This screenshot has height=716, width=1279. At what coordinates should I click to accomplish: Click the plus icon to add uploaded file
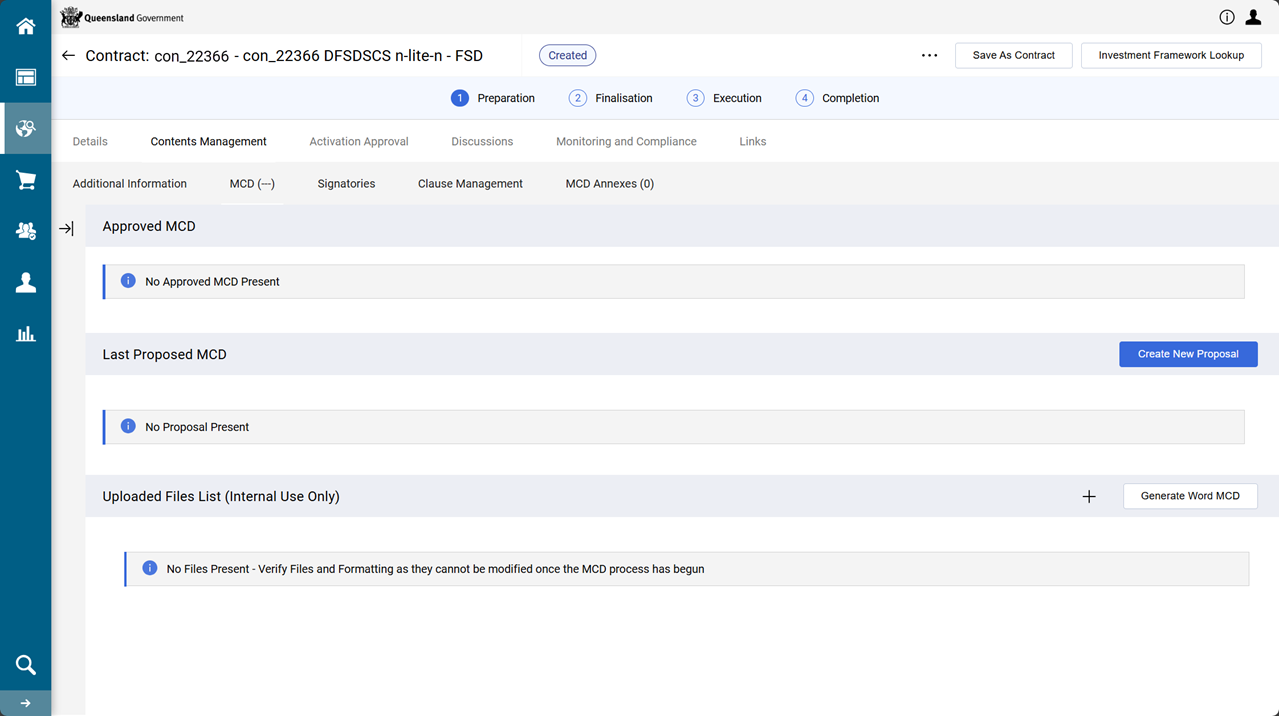pyautogui.click(x=1089, y=497)
